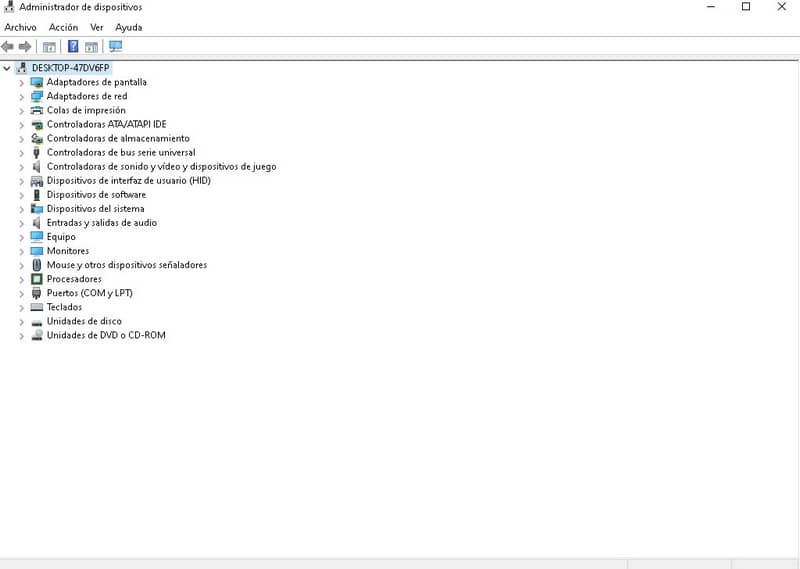
Task: Click the action pane toolbar icon
Action: 91,47
